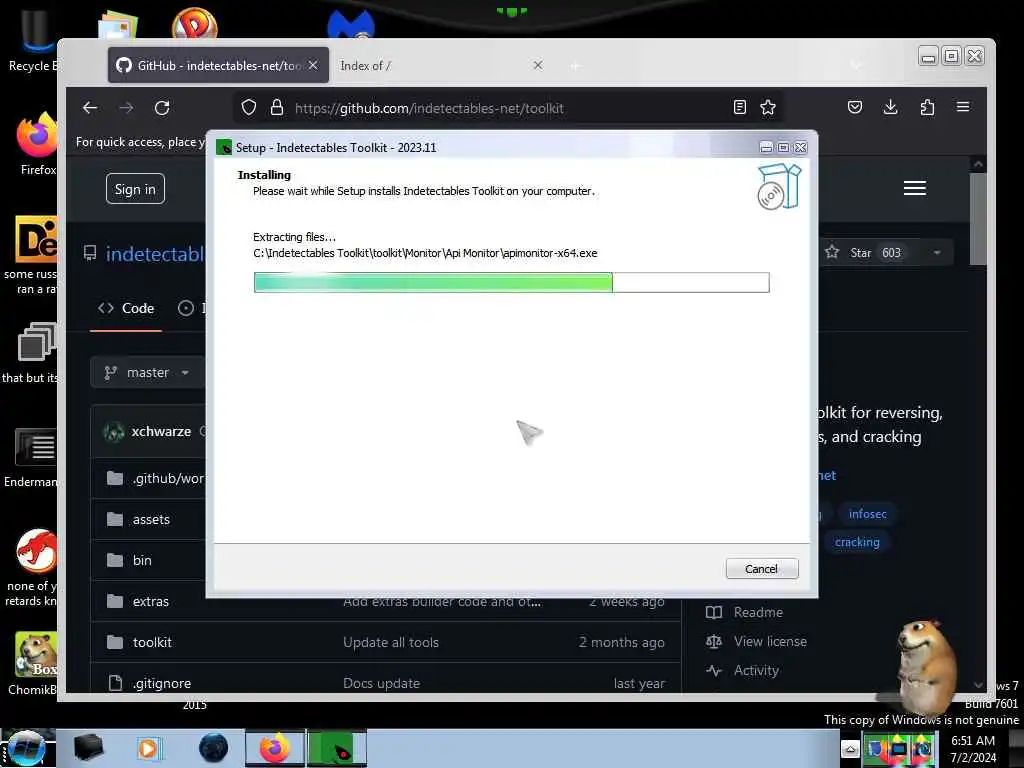Reload the GitHub page

pyautogui.click(x=162, y=108)
